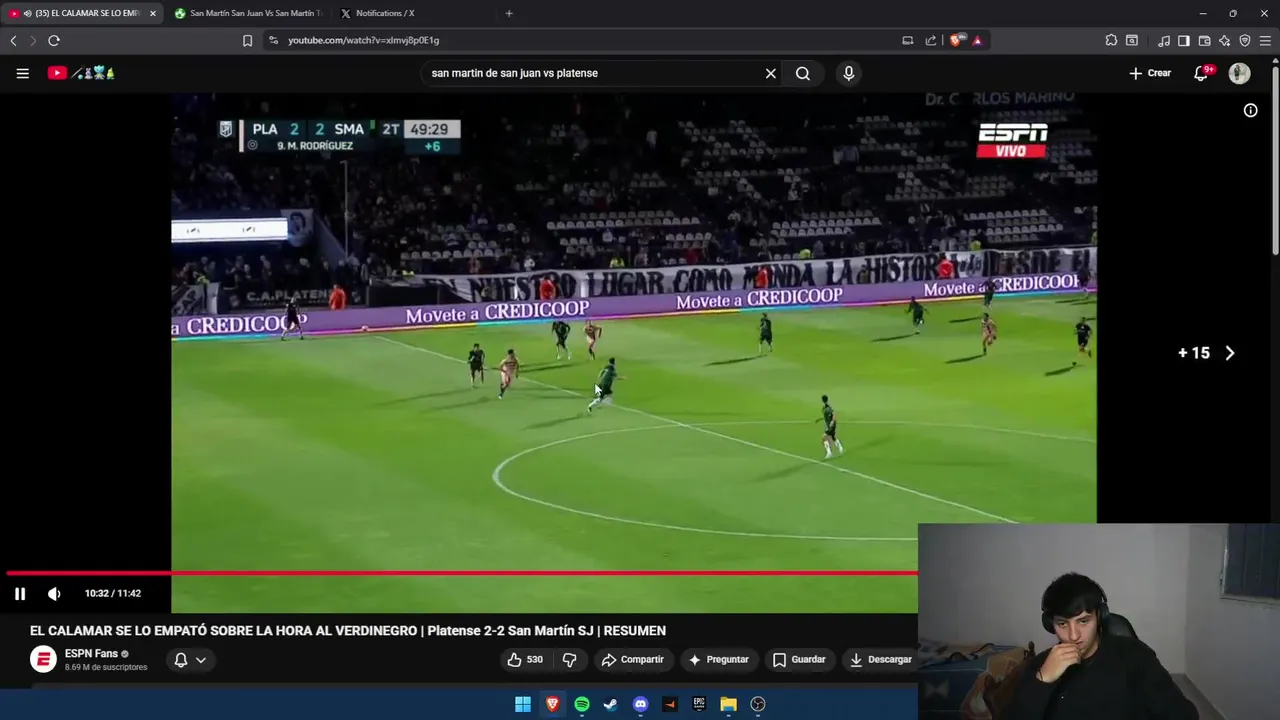Download video with Descargar

coord(881,659)
